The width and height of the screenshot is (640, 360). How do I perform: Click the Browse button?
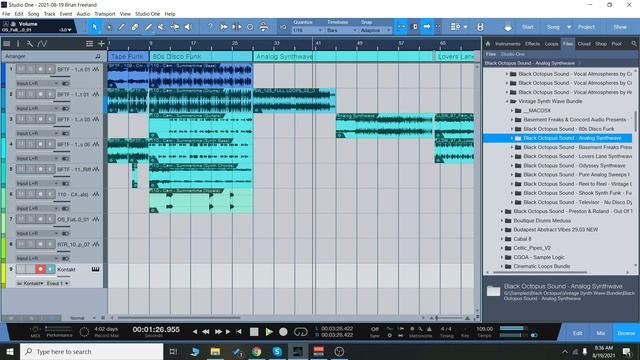[626, 333]
